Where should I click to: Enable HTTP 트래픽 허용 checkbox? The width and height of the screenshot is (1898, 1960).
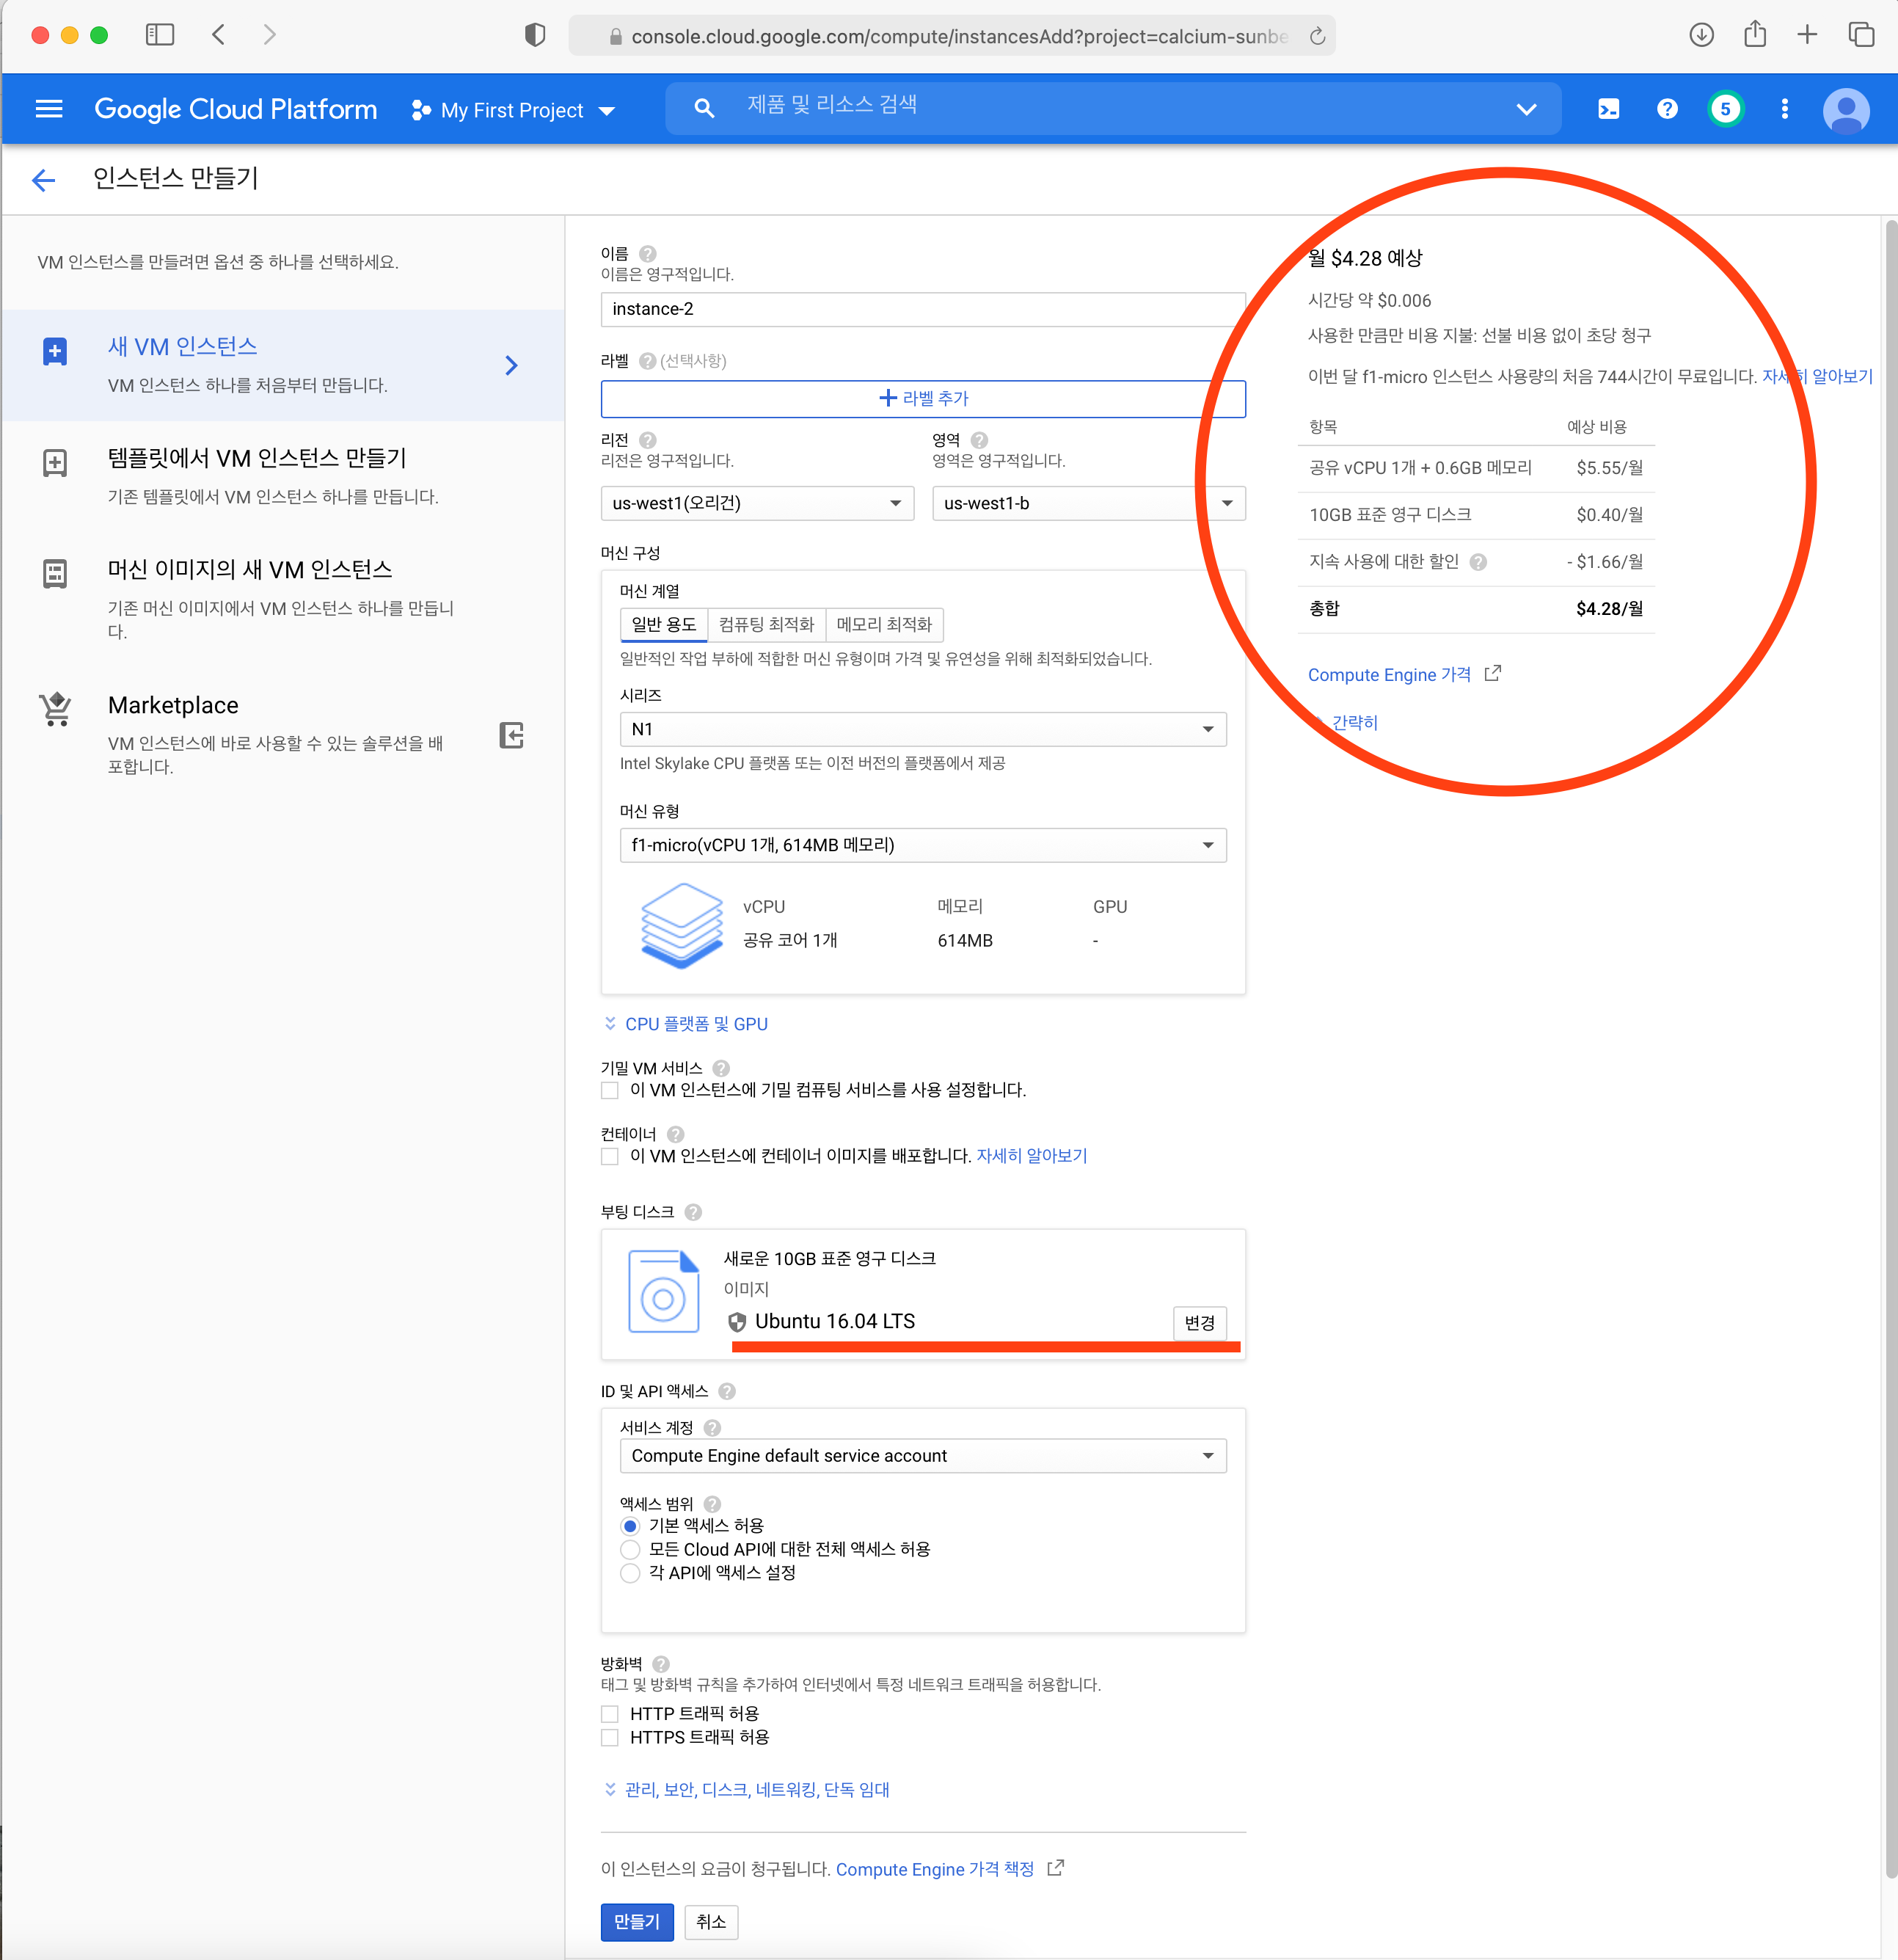point(610,1714)
